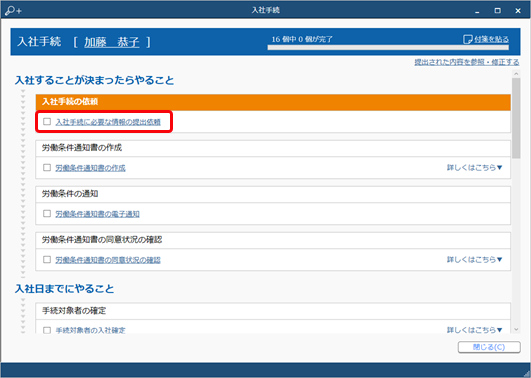The image size is (531, 378).
Task: Click the 入社することが決まったらやること heading
Action: pos(94,81)
